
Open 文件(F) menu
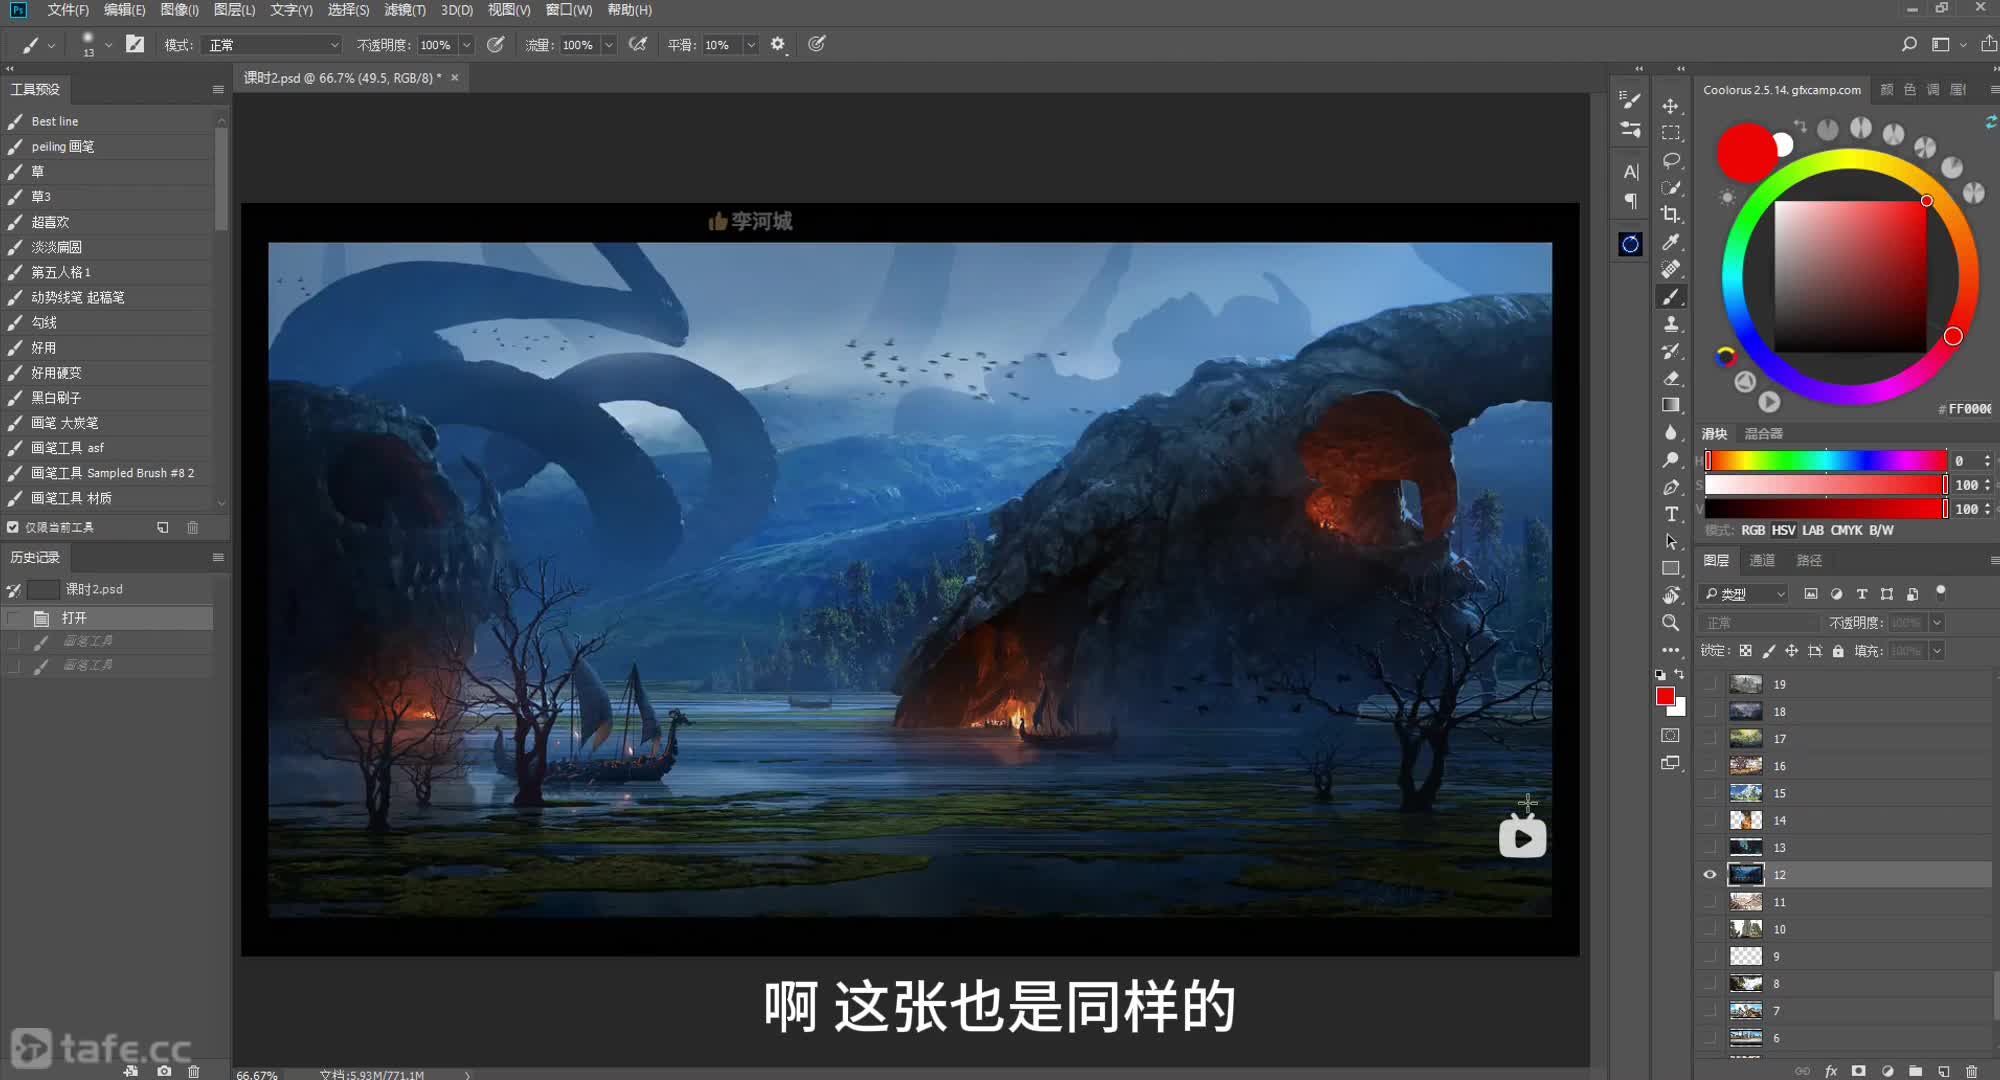click(x=68, y=10)
